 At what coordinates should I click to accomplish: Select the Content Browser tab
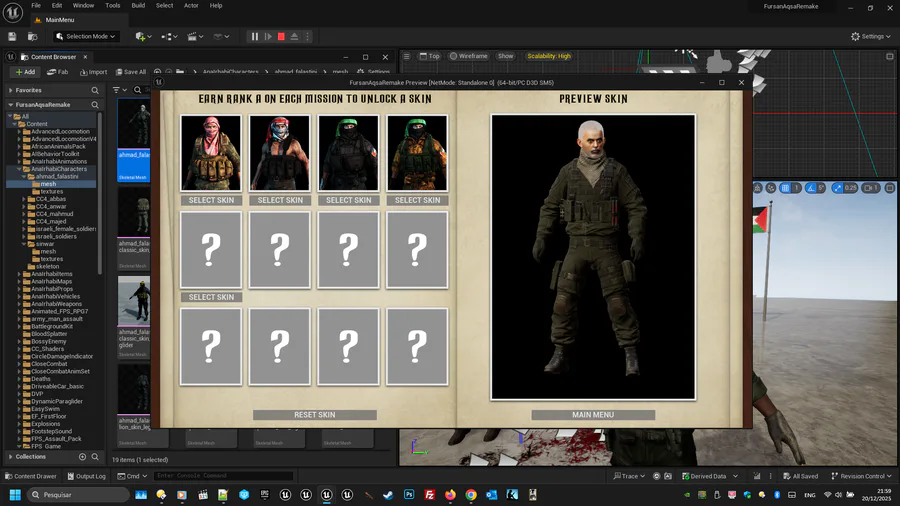pyautogui.click(x=53, y=57)
